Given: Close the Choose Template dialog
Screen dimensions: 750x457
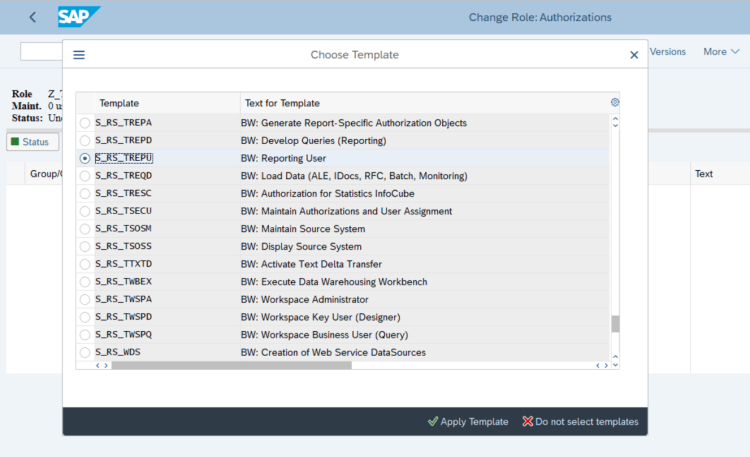Looking at the screenshot, I should [x=633, y=55].
